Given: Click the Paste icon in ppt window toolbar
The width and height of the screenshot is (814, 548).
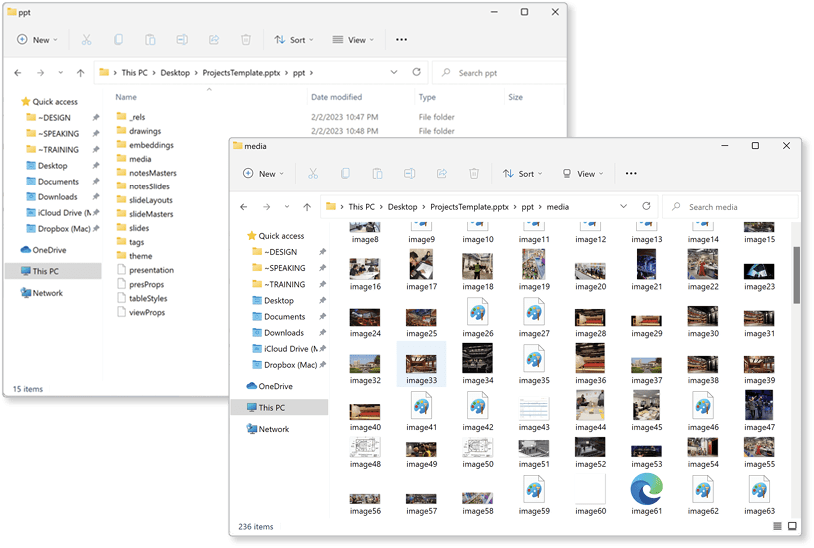Looking at the screenshot, I should (x=150, y=39).
